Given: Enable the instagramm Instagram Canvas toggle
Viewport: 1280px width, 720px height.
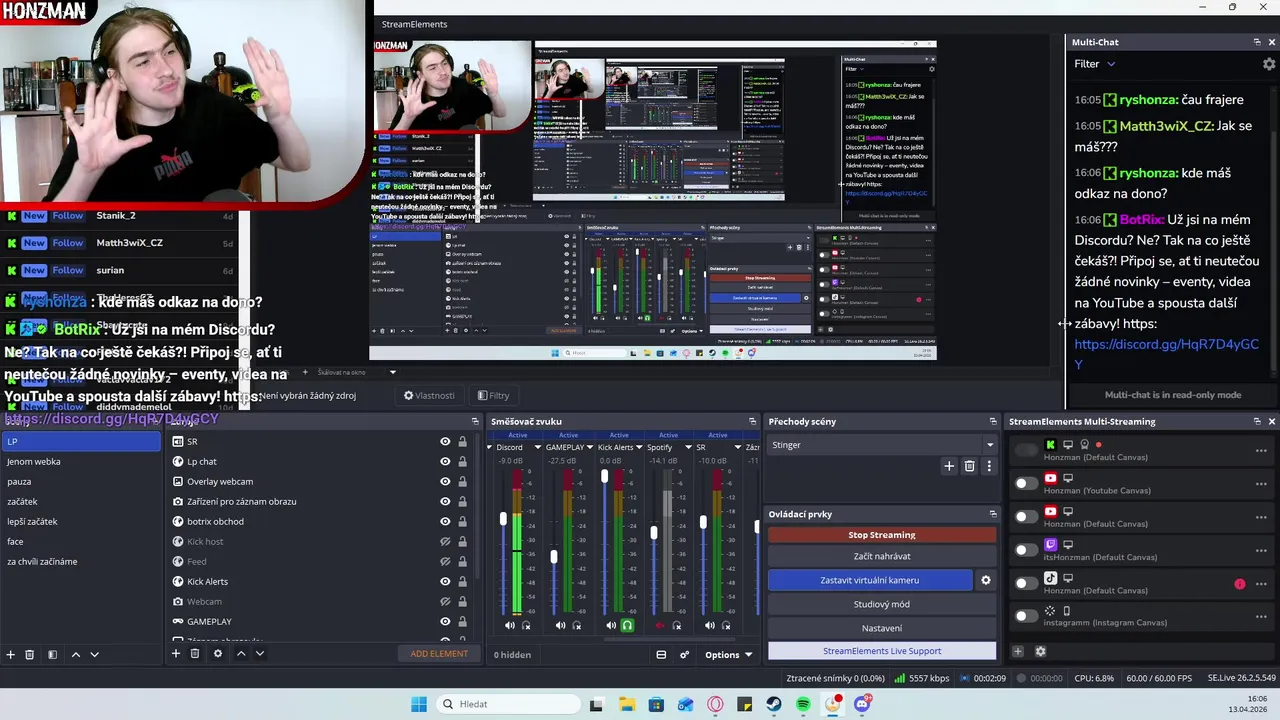Looking at the screenshot, I should coord(1025,615).
